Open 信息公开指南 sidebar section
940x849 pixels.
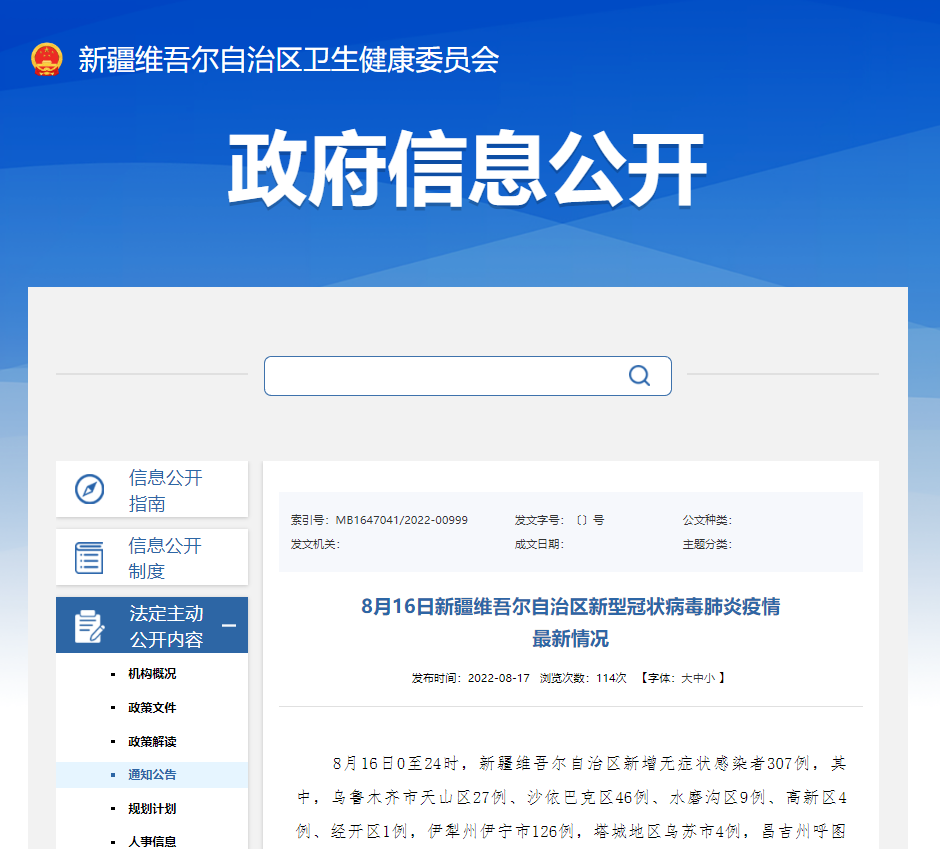(165, 490)
